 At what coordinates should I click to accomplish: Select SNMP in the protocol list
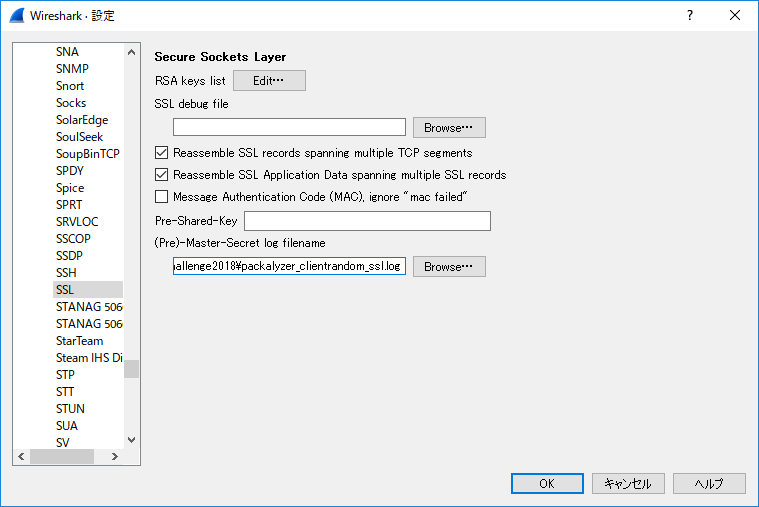(x=72, y=69)
